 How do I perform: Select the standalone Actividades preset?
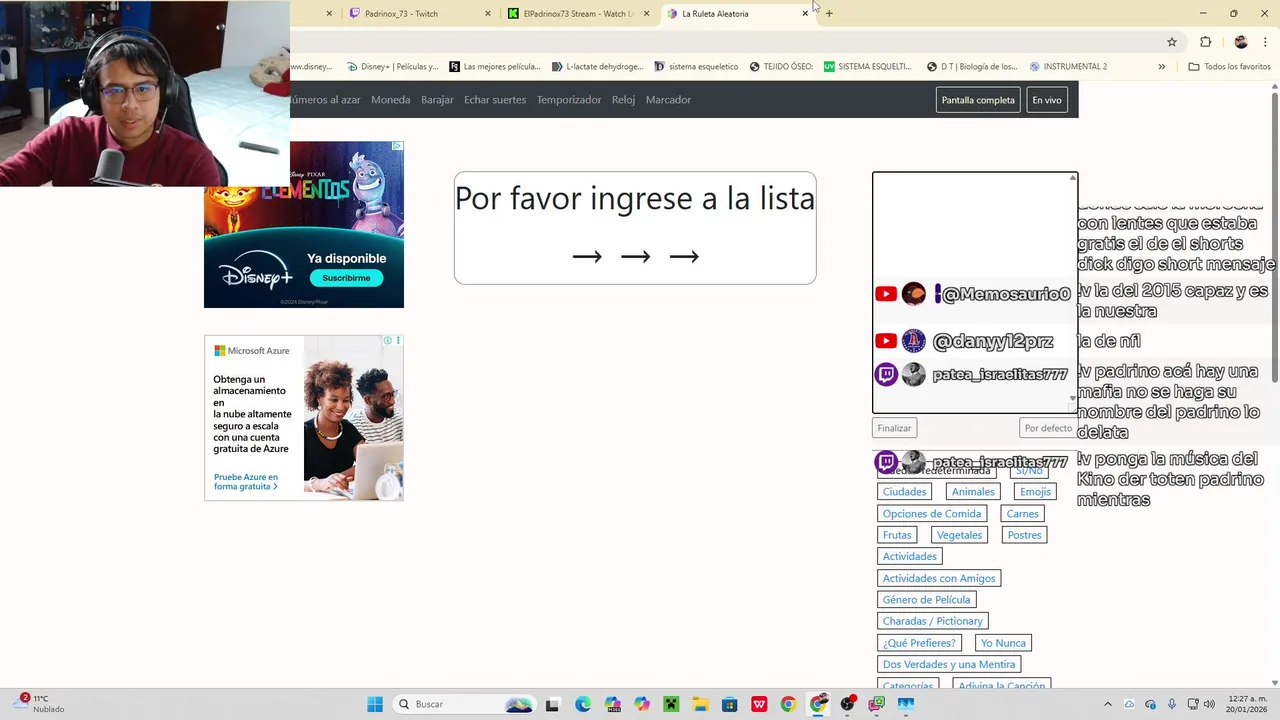910,557
